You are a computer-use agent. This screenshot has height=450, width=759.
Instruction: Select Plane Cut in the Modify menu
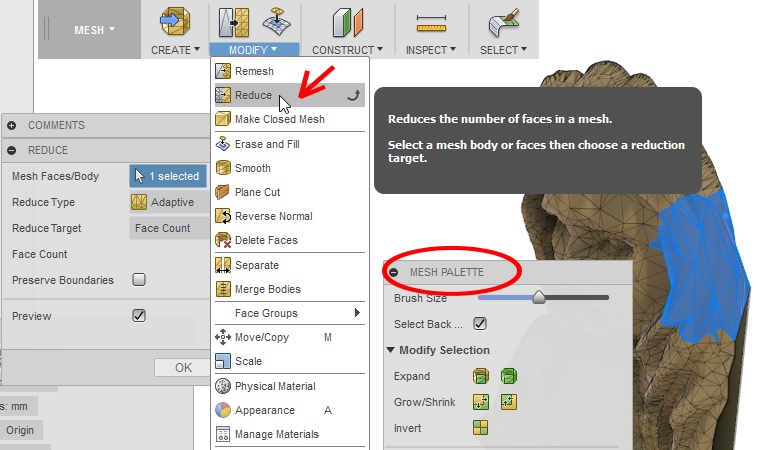coord(257,192)
